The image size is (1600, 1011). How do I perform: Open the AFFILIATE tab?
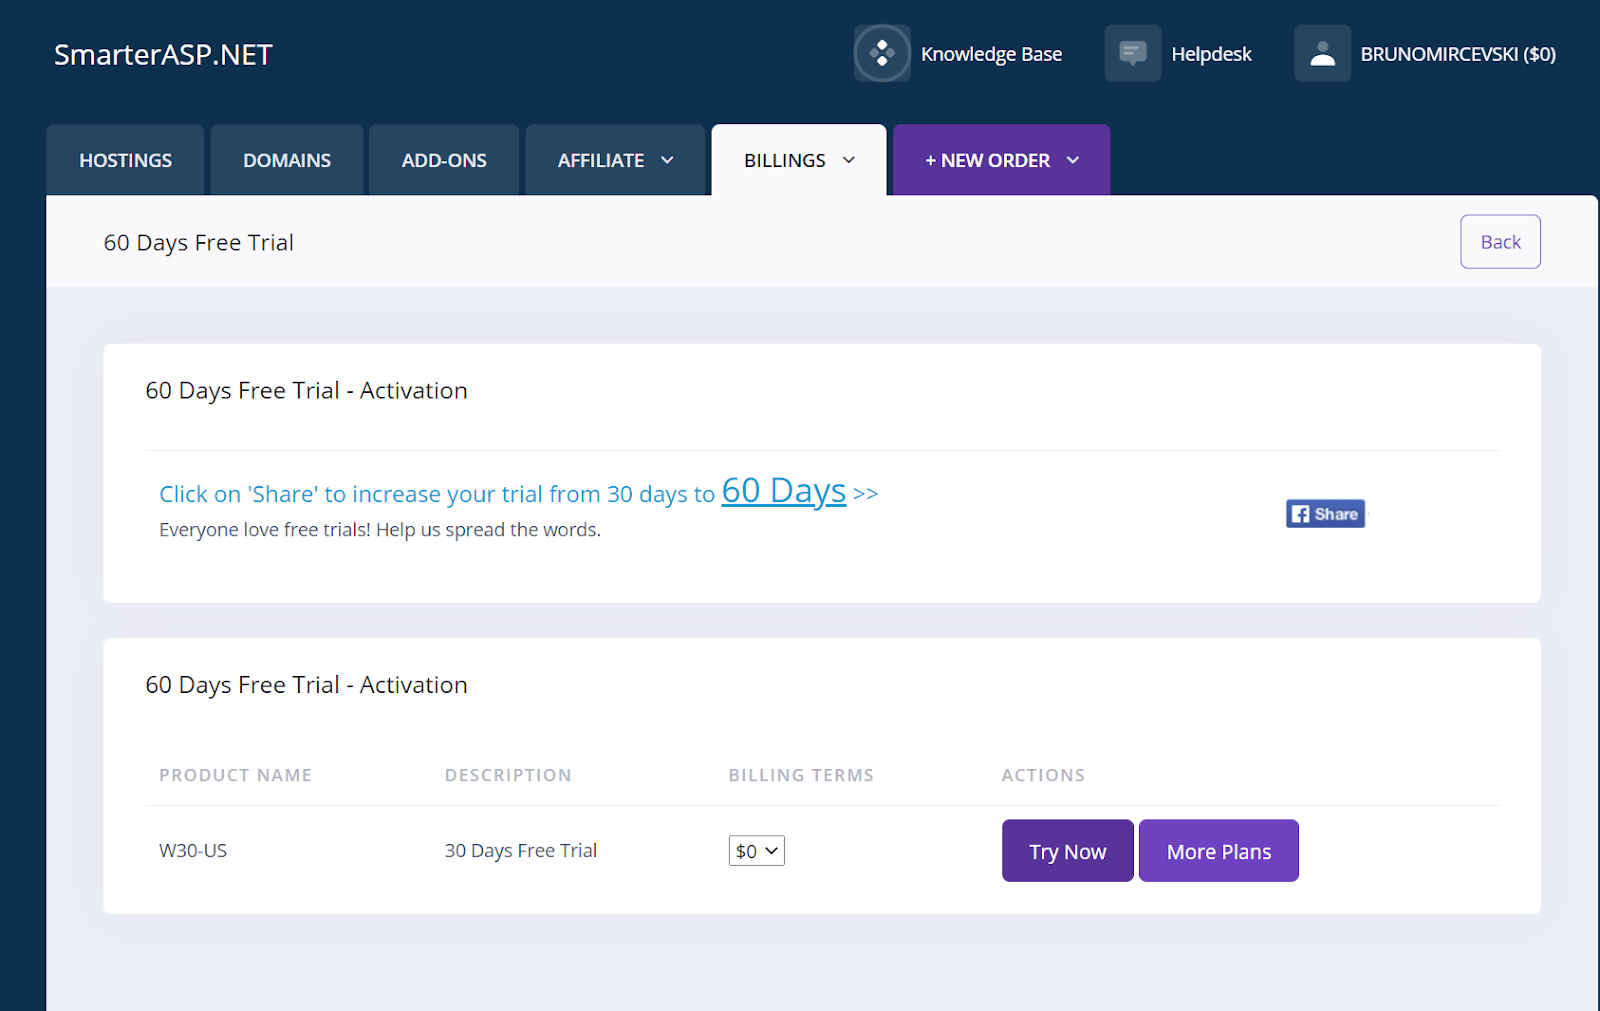tap(615, 160)
